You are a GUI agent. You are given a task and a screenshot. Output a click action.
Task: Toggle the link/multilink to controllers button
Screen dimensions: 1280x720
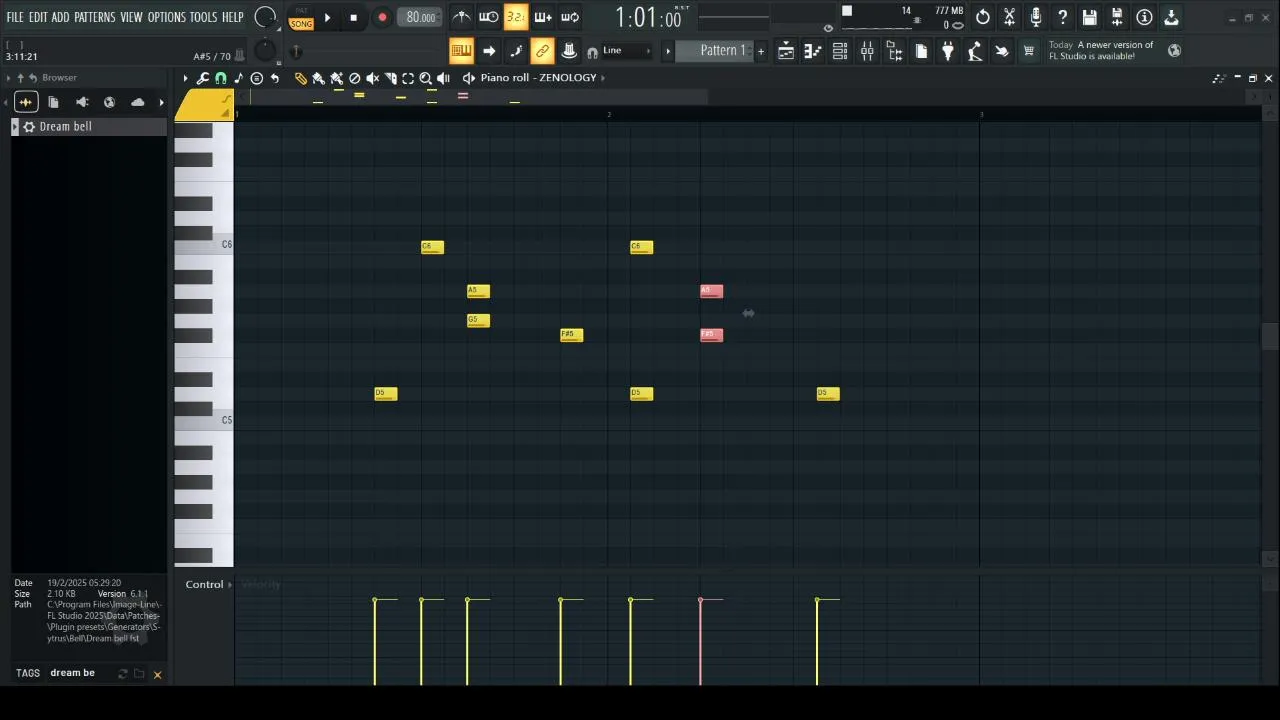(542, 51)
